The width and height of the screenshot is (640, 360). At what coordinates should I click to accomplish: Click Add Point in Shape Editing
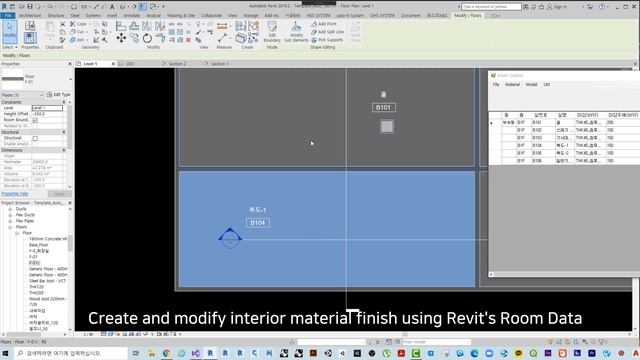[324, 24]
